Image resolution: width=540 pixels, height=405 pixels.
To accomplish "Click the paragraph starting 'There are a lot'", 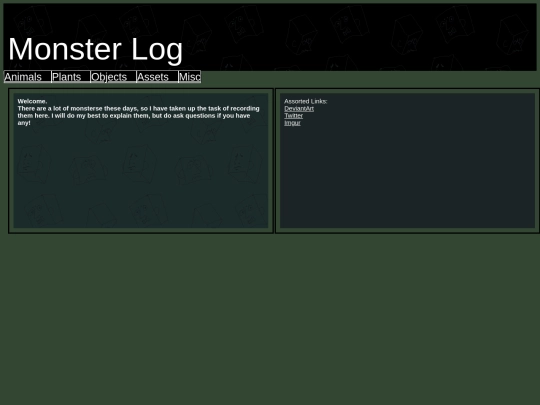I will coord(138,116).
